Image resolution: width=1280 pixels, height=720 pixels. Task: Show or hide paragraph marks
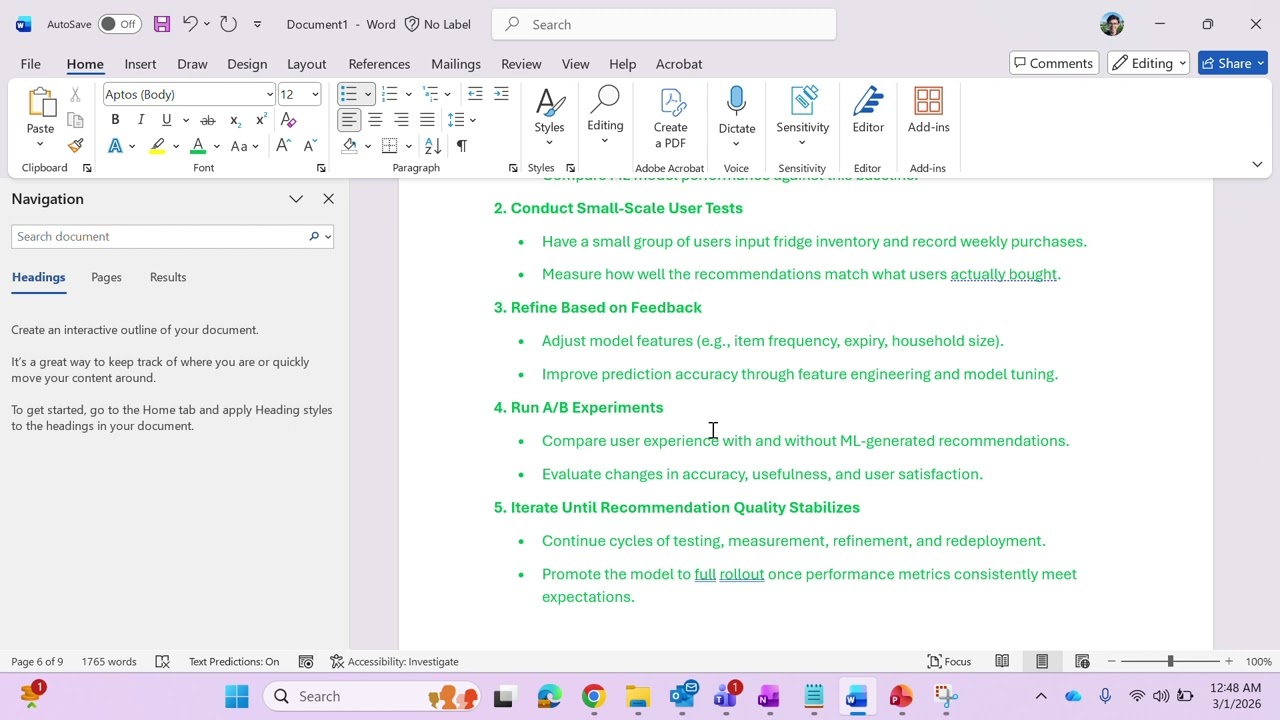461,146
